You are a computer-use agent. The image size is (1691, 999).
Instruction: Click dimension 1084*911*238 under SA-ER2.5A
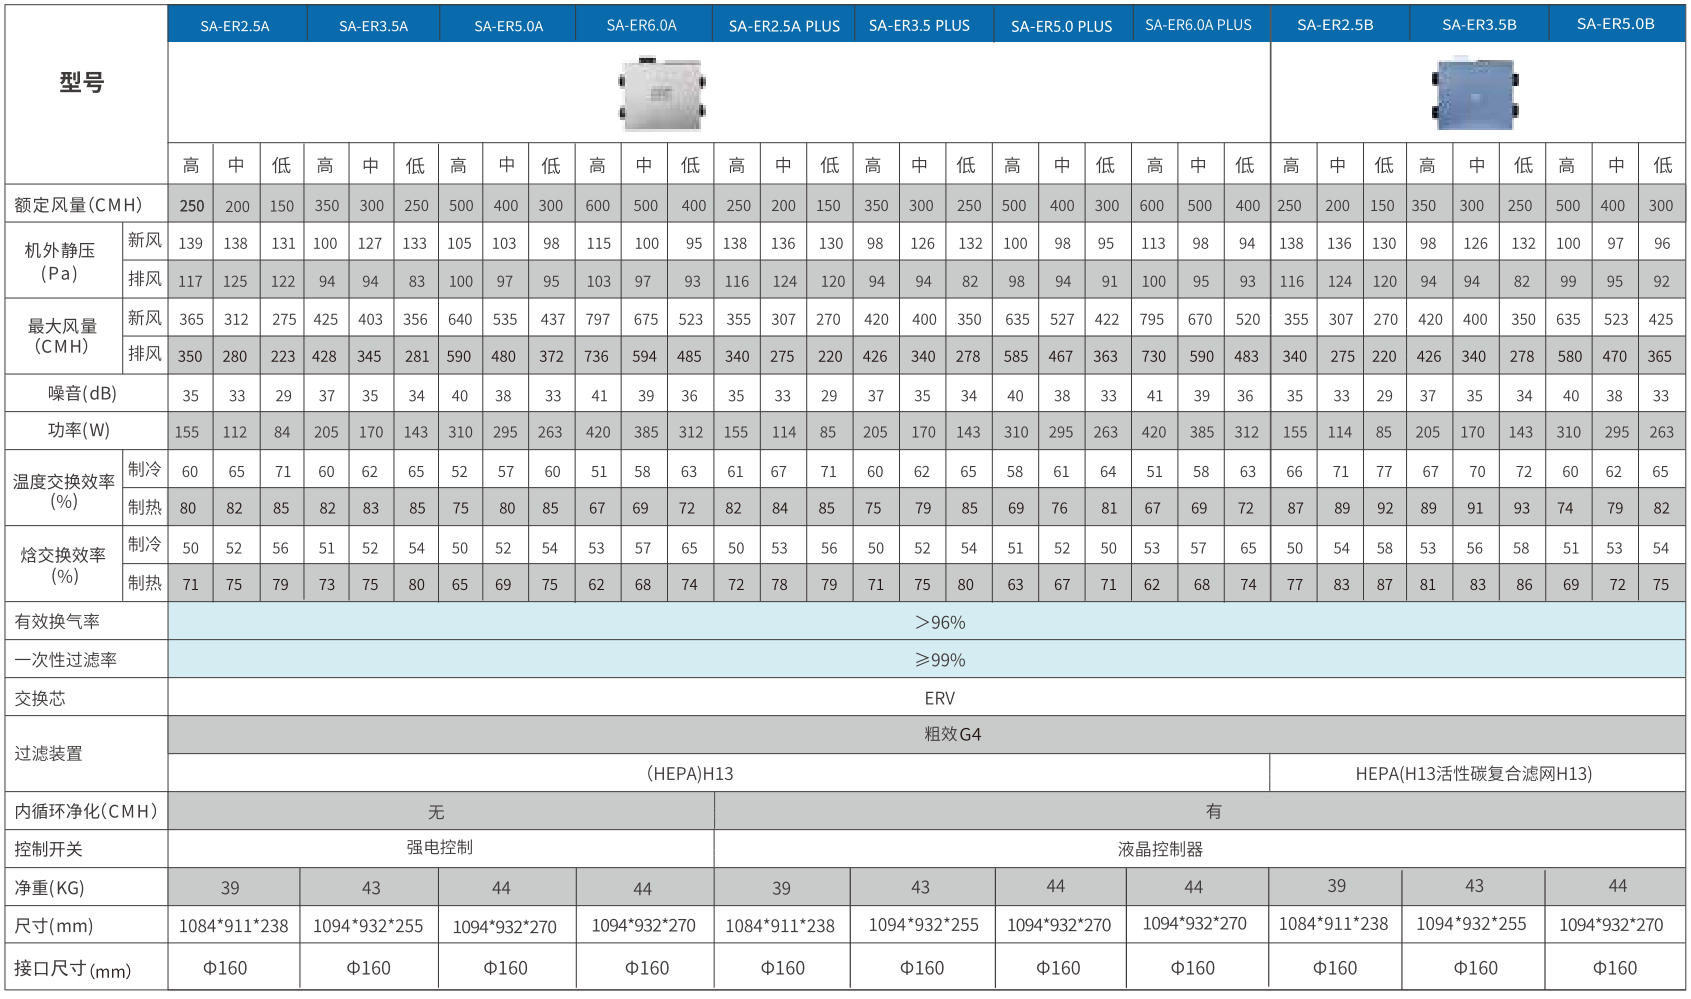tap(234, 926)
